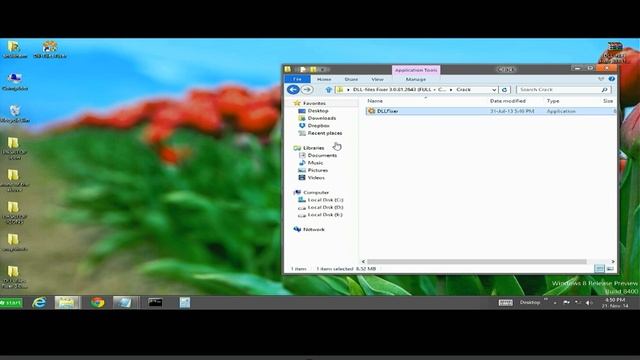Switch to Large icons view in status bar
This screenshot has width=640, height=360.
[x=610, y=269]
